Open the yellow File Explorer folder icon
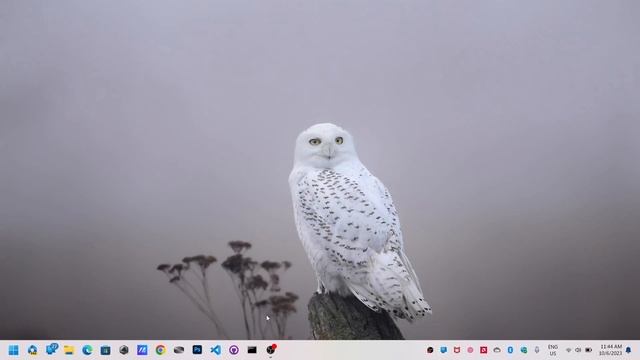 (x=69, y=350)
